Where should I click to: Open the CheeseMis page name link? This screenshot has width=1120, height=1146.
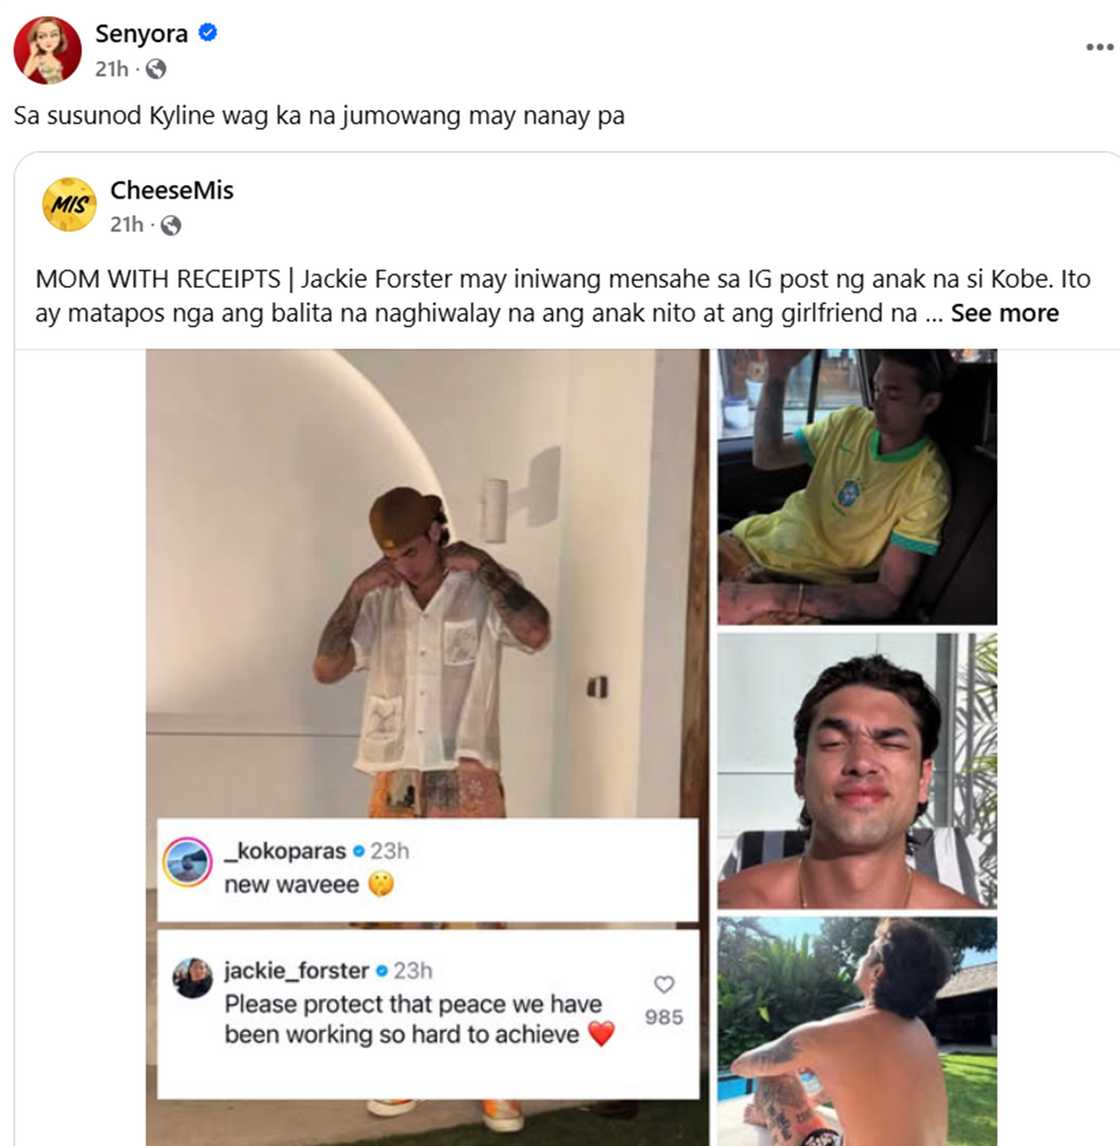pyautogui.click(x=171, y=190)
